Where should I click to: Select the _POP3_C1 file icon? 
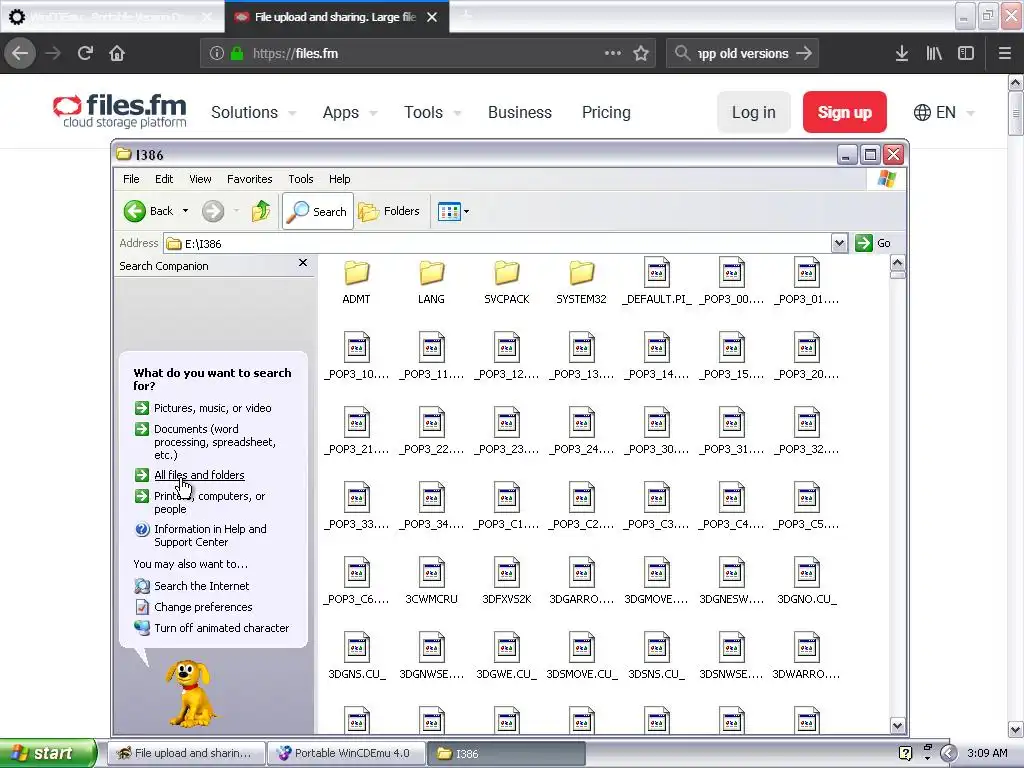(507, 497)
